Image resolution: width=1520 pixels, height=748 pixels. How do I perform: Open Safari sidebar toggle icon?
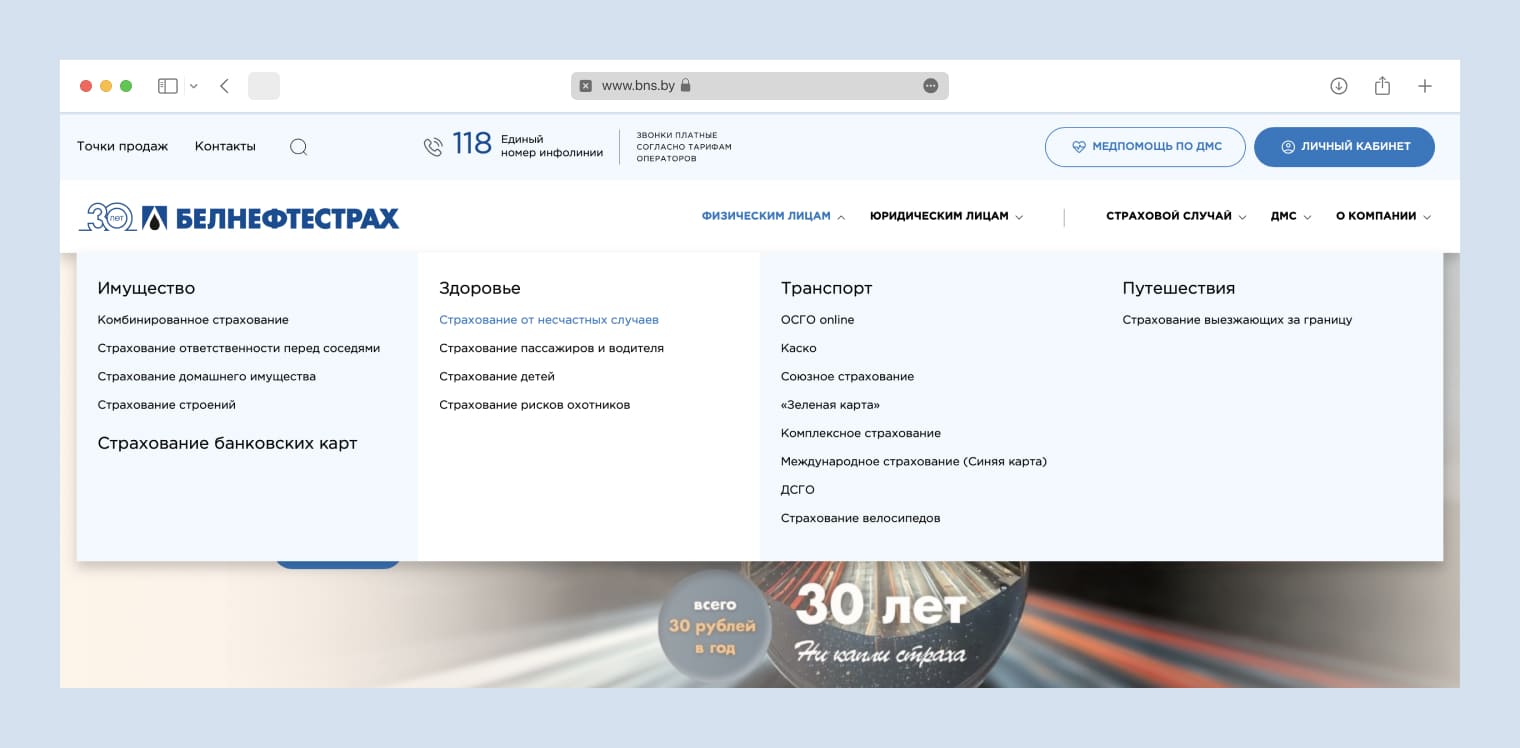pyautogui.click(x=168, y=86)
